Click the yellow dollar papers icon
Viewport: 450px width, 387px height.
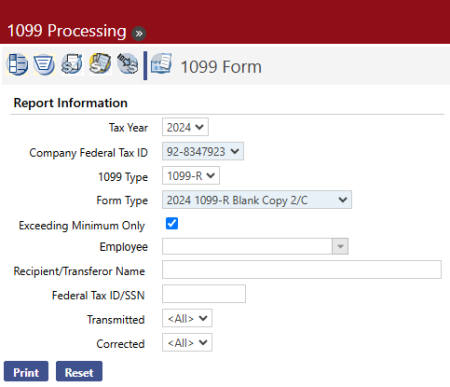coord(100,64)
